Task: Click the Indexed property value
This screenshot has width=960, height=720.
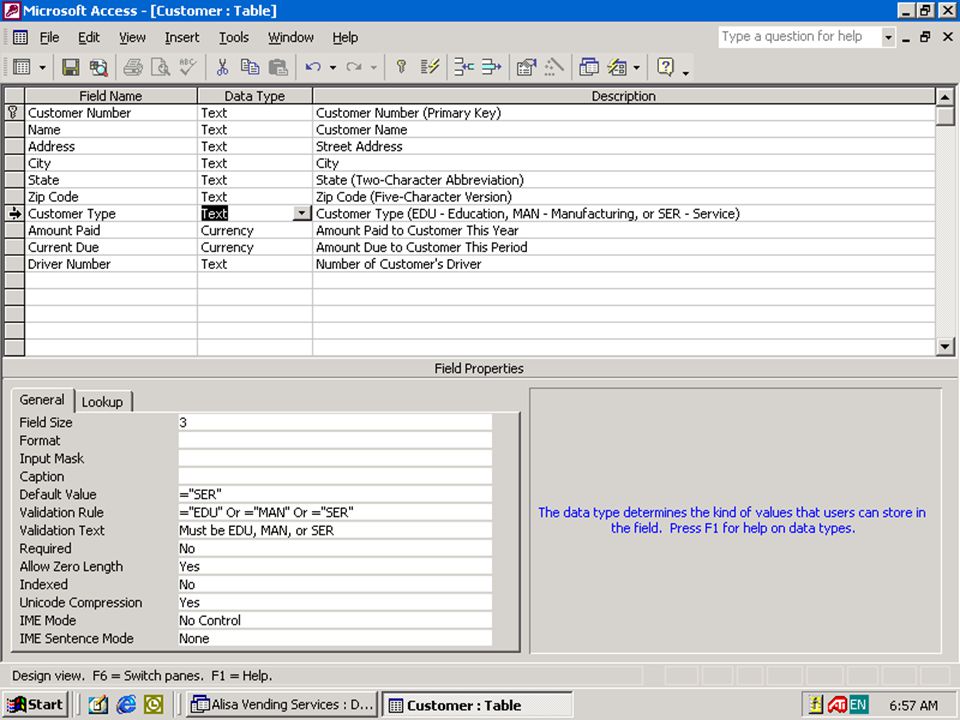Action: (x=335, y=584)
